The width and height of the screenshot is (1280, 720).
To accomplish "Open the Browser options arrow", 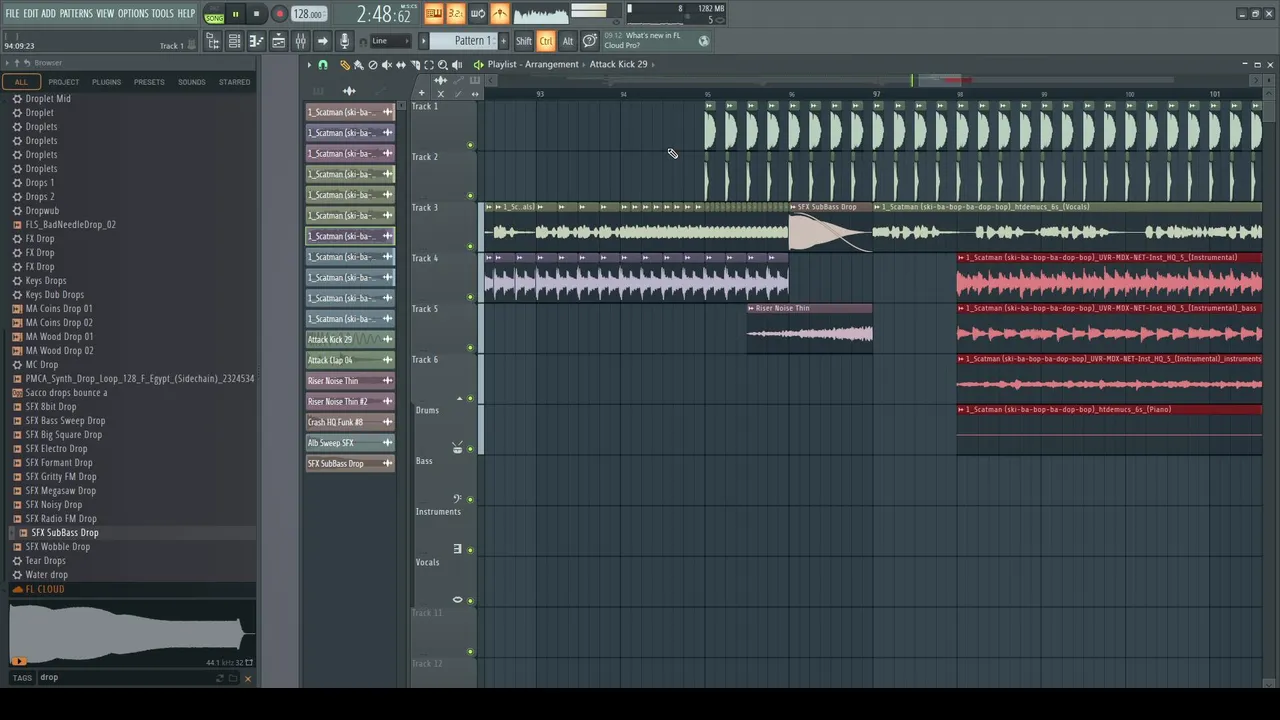I will [x=7, y=63].
